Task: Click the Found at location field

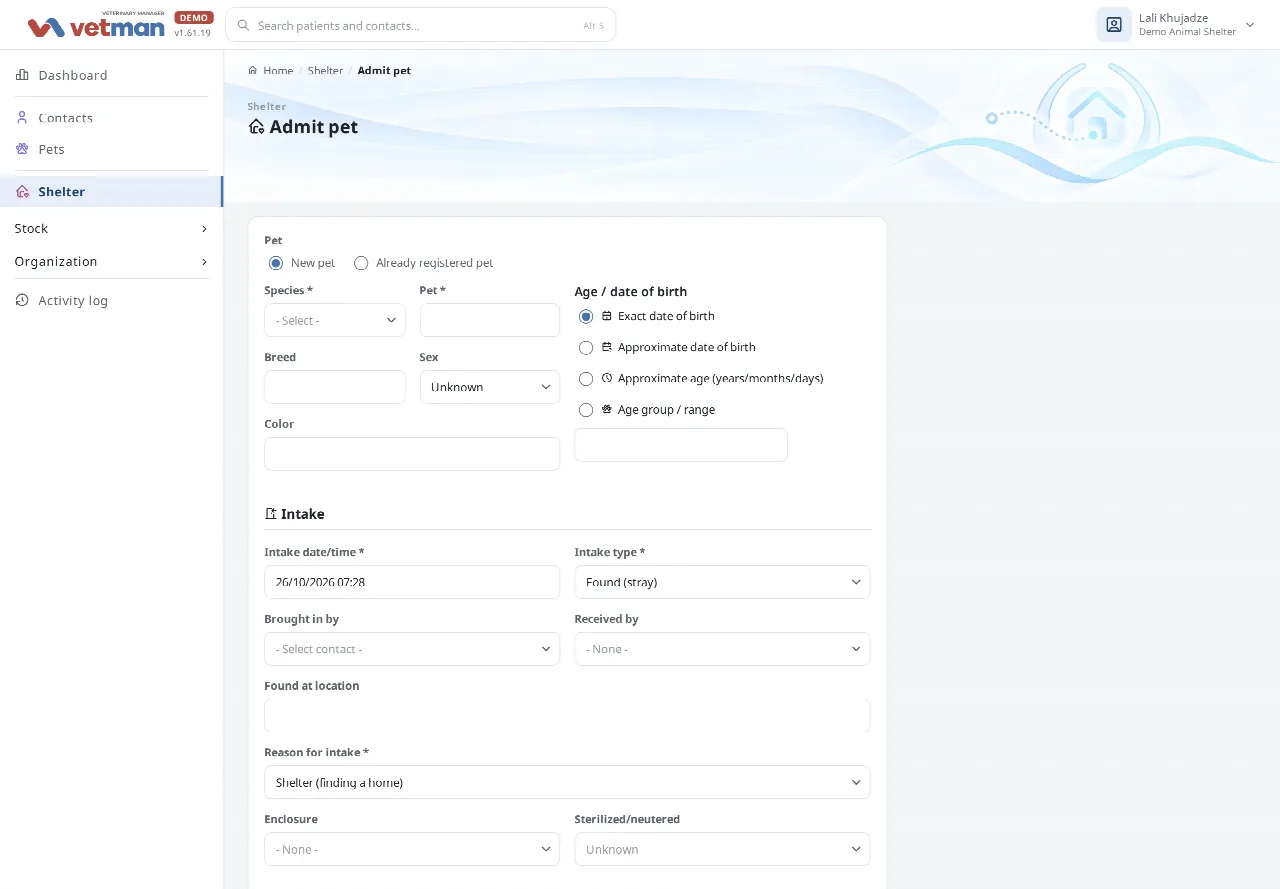Action: pos(567,716)
